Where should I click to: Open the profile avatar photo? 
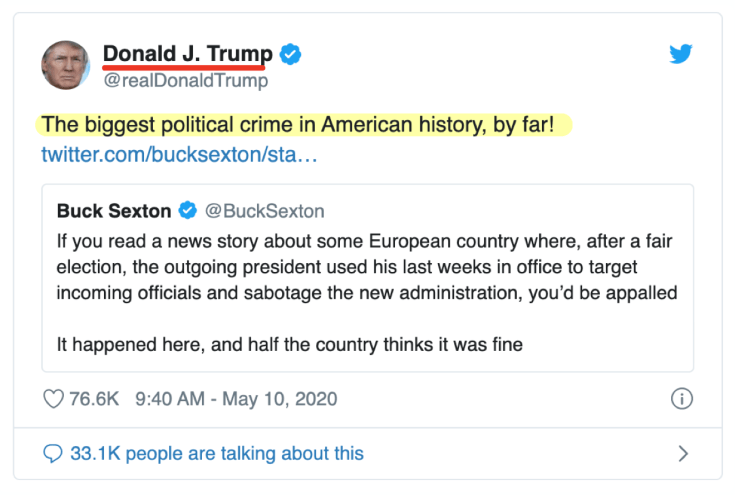(x=65, y=66)
